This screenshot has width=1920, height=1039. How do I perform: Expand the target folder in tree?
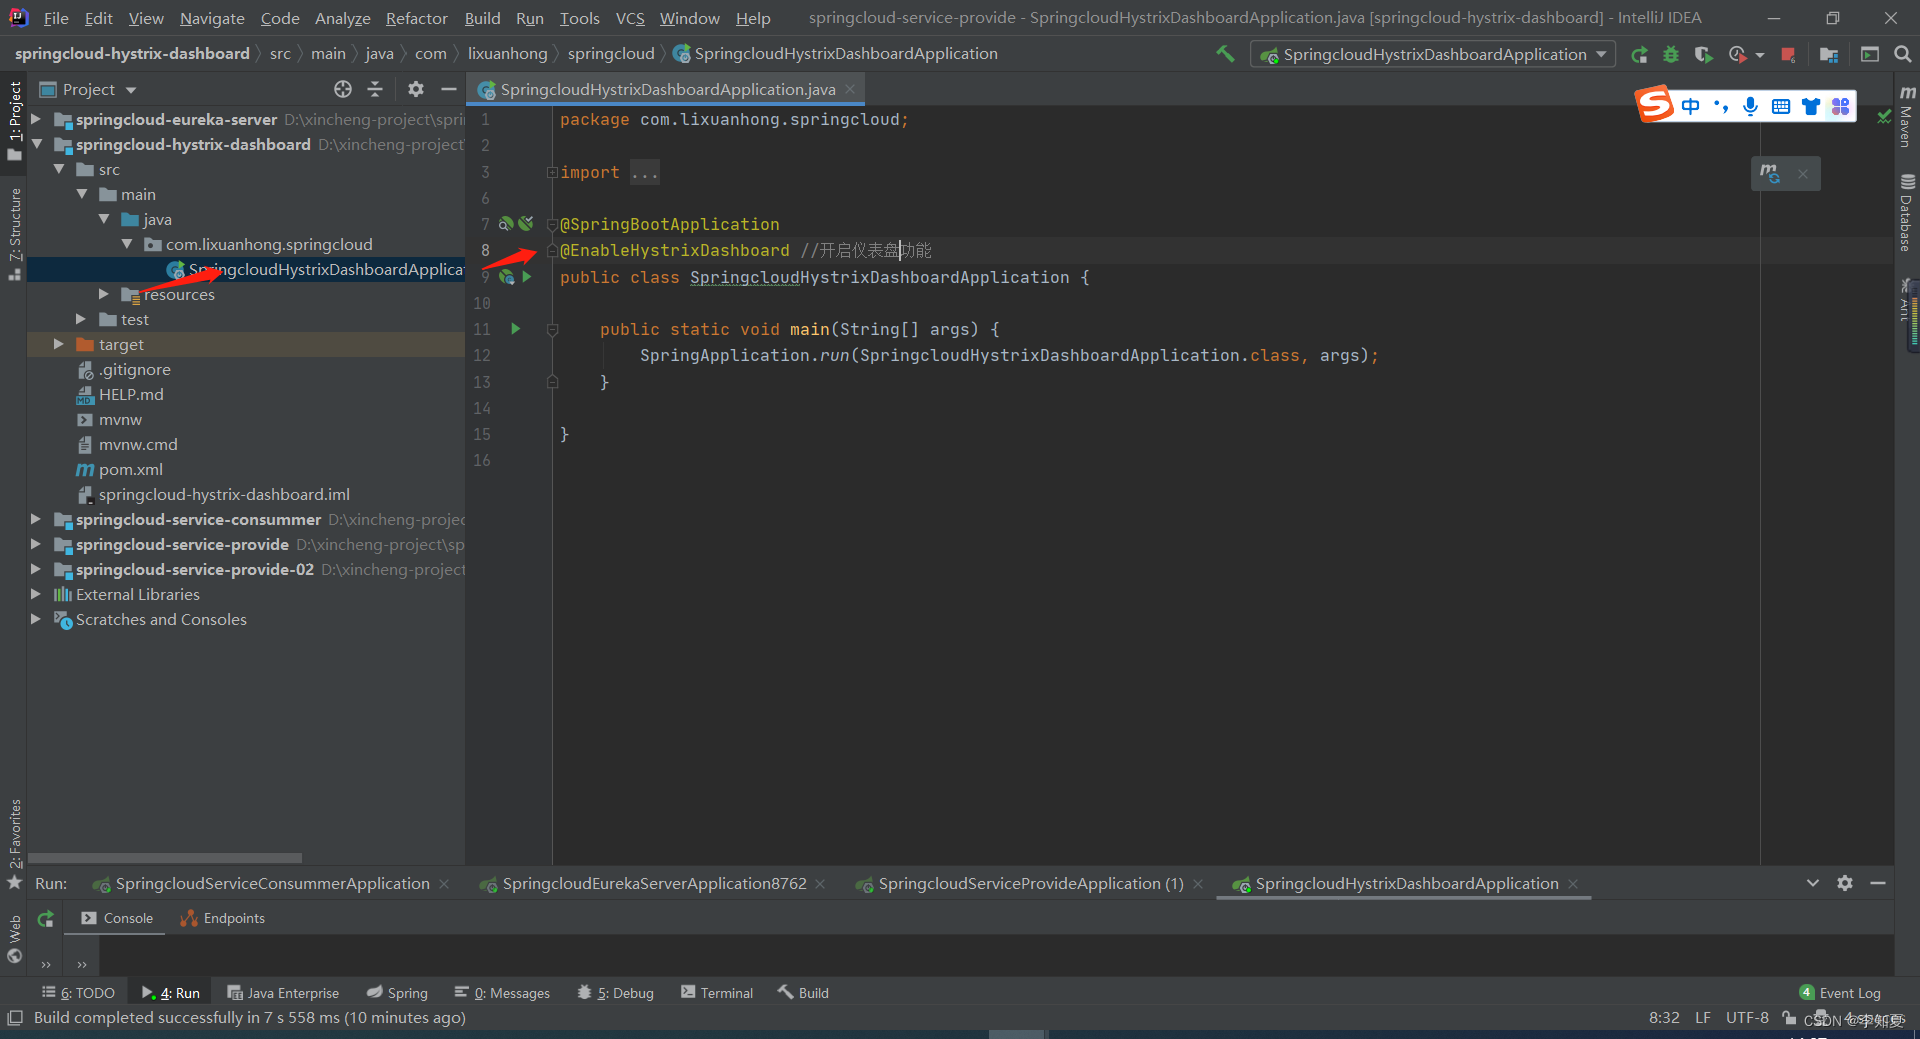[x=59, y=345]
